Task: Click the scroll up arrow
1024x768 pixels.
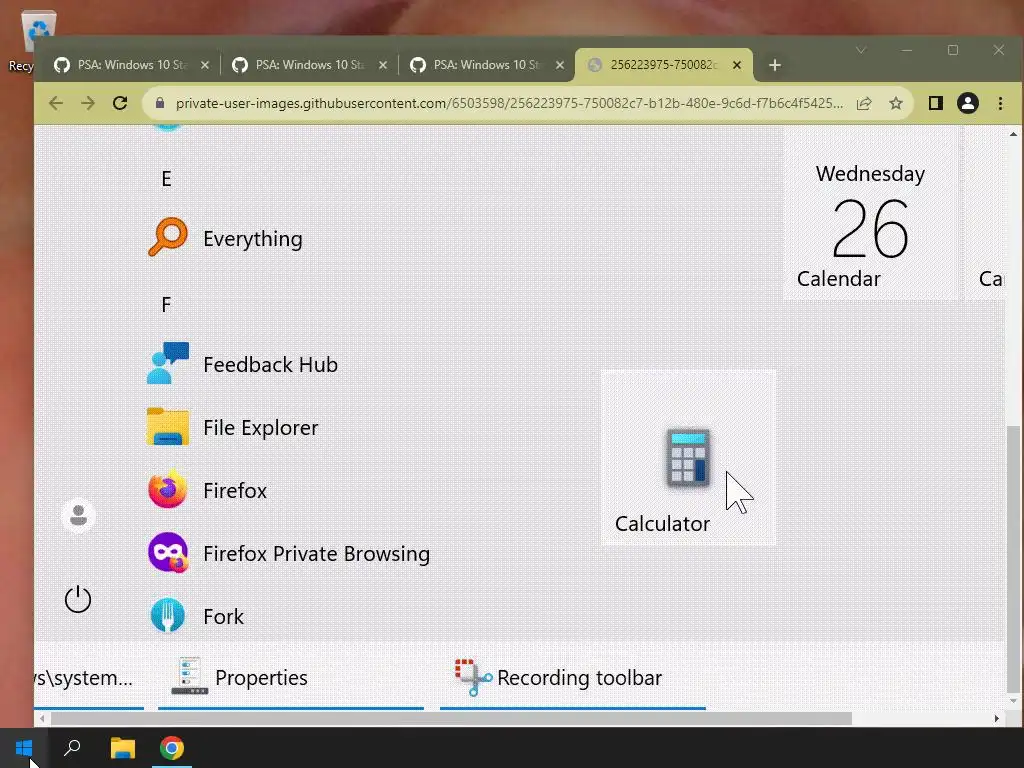Action: click(x=1013, y=134)
